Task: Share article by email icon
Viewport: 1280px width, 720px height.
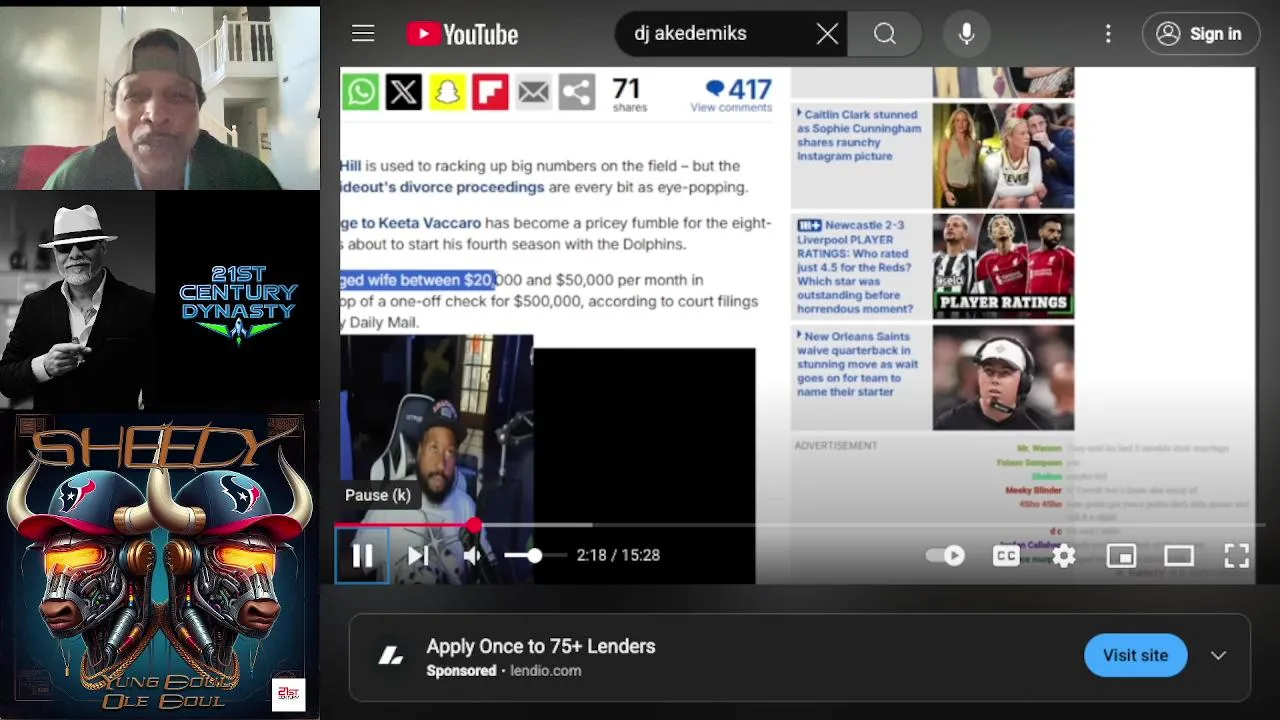Action: coord(533,92)
